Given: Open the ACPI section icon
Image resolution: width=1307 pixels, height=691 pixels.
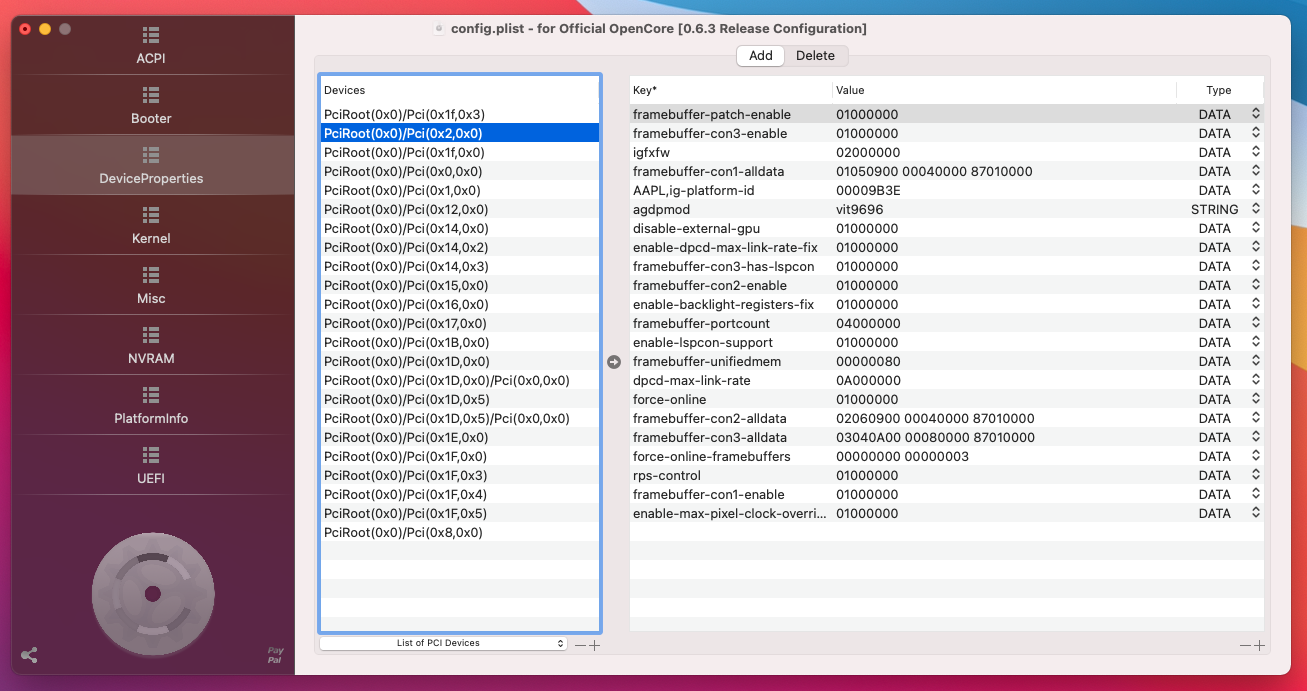Looking at the screenshot, I should (151, 35).
